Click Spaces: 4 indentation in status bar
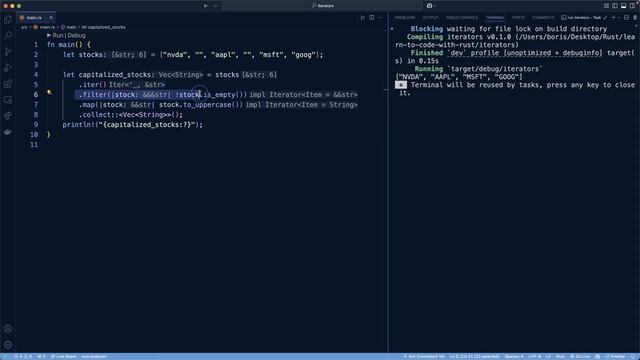Screen dimensions: 640x360 (x=514, y=356)
